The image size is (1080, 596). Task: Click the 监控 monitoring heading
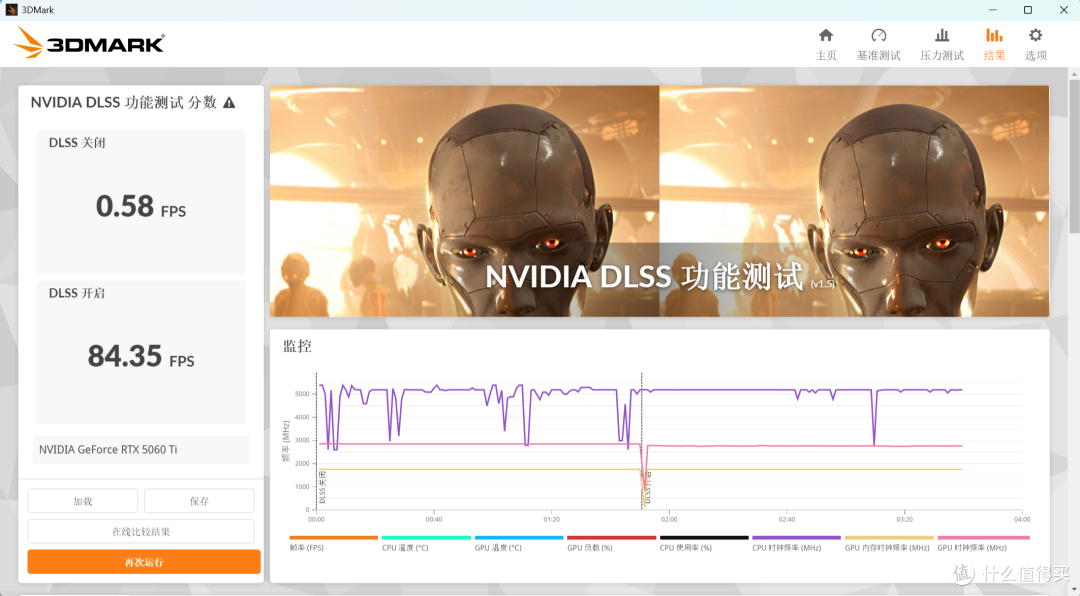click(298, 346)
